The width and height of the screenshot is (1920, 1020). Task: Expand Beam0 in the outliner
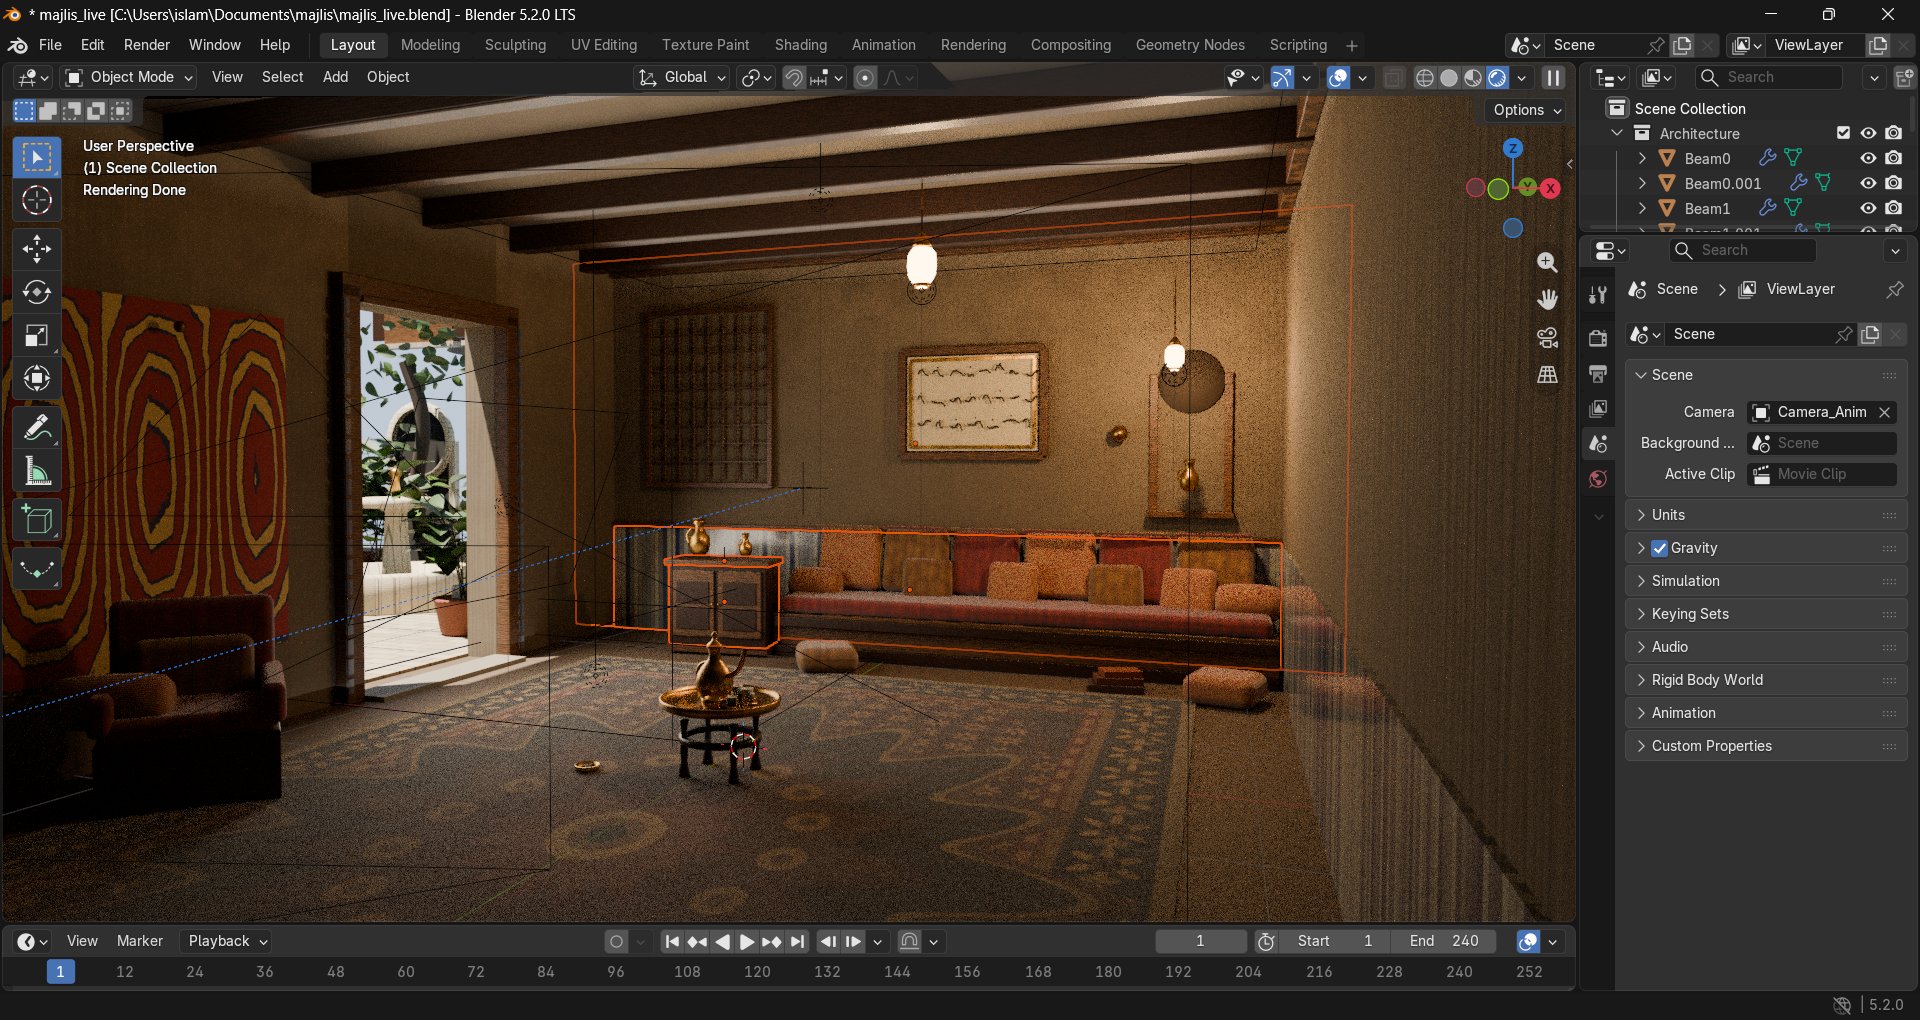(1642, 158)
